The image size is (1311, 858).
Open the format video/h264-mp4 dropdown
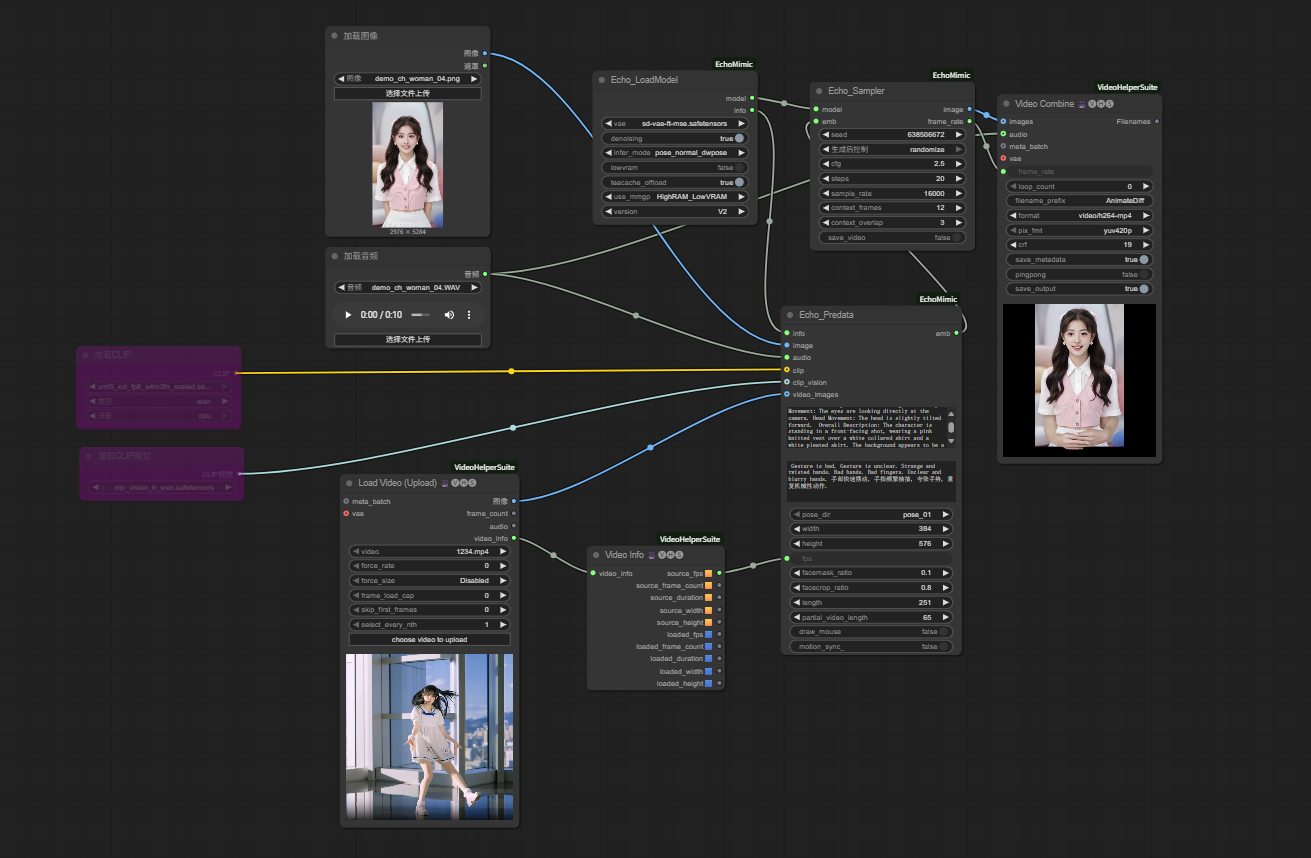[1079, 215]
